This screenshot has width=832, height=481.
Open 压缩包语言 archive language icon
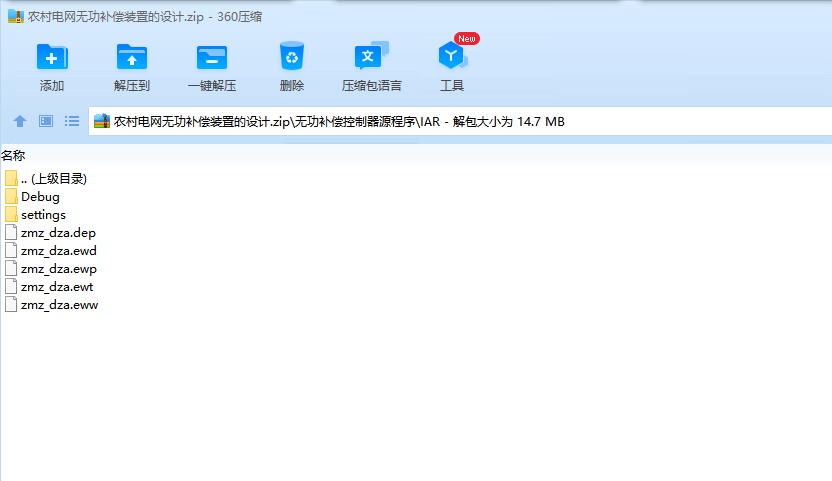point(371,56)
